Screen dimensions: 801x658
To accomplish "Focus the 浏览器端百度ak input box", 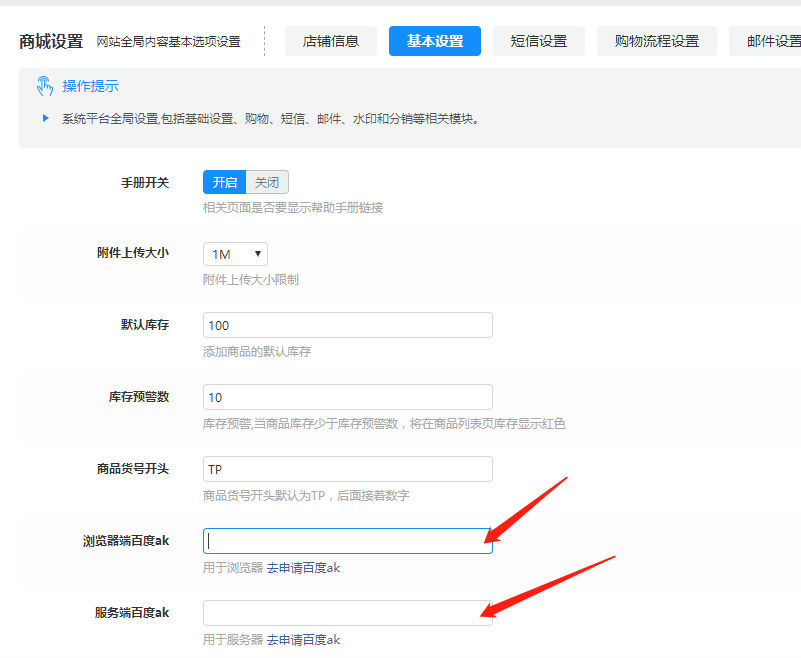I will pos(347,541).
